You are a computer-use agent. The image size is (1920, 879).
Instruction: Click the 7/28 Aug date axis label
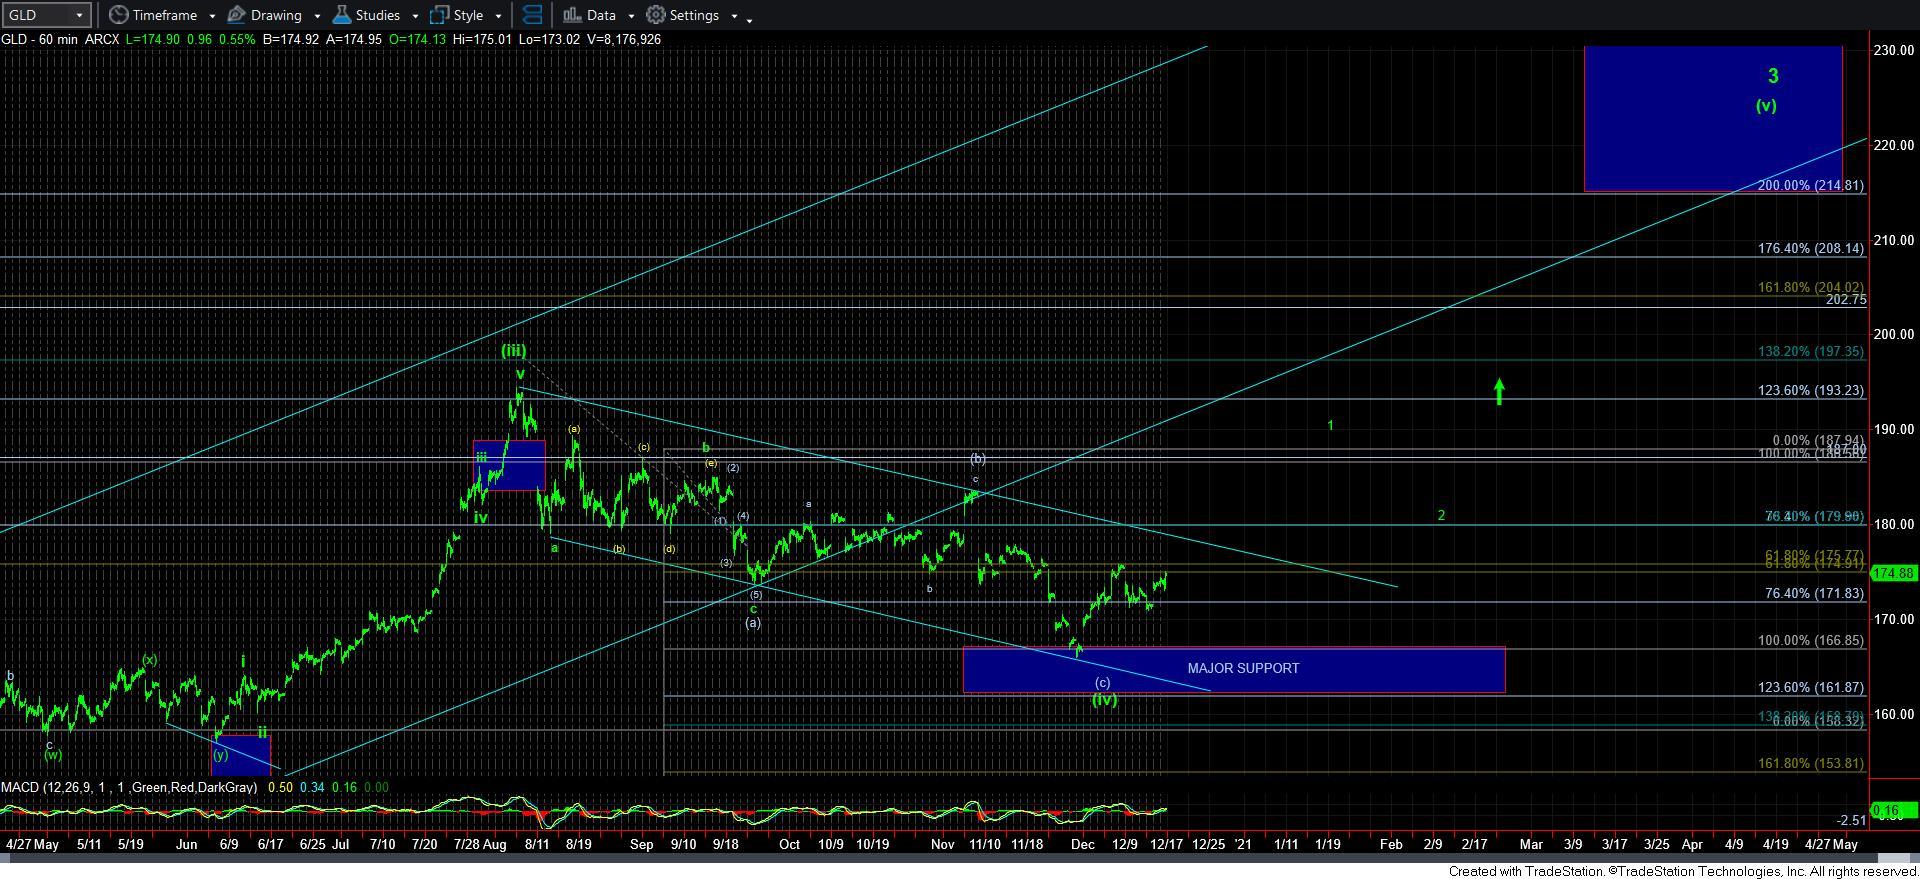click(480, 844)
